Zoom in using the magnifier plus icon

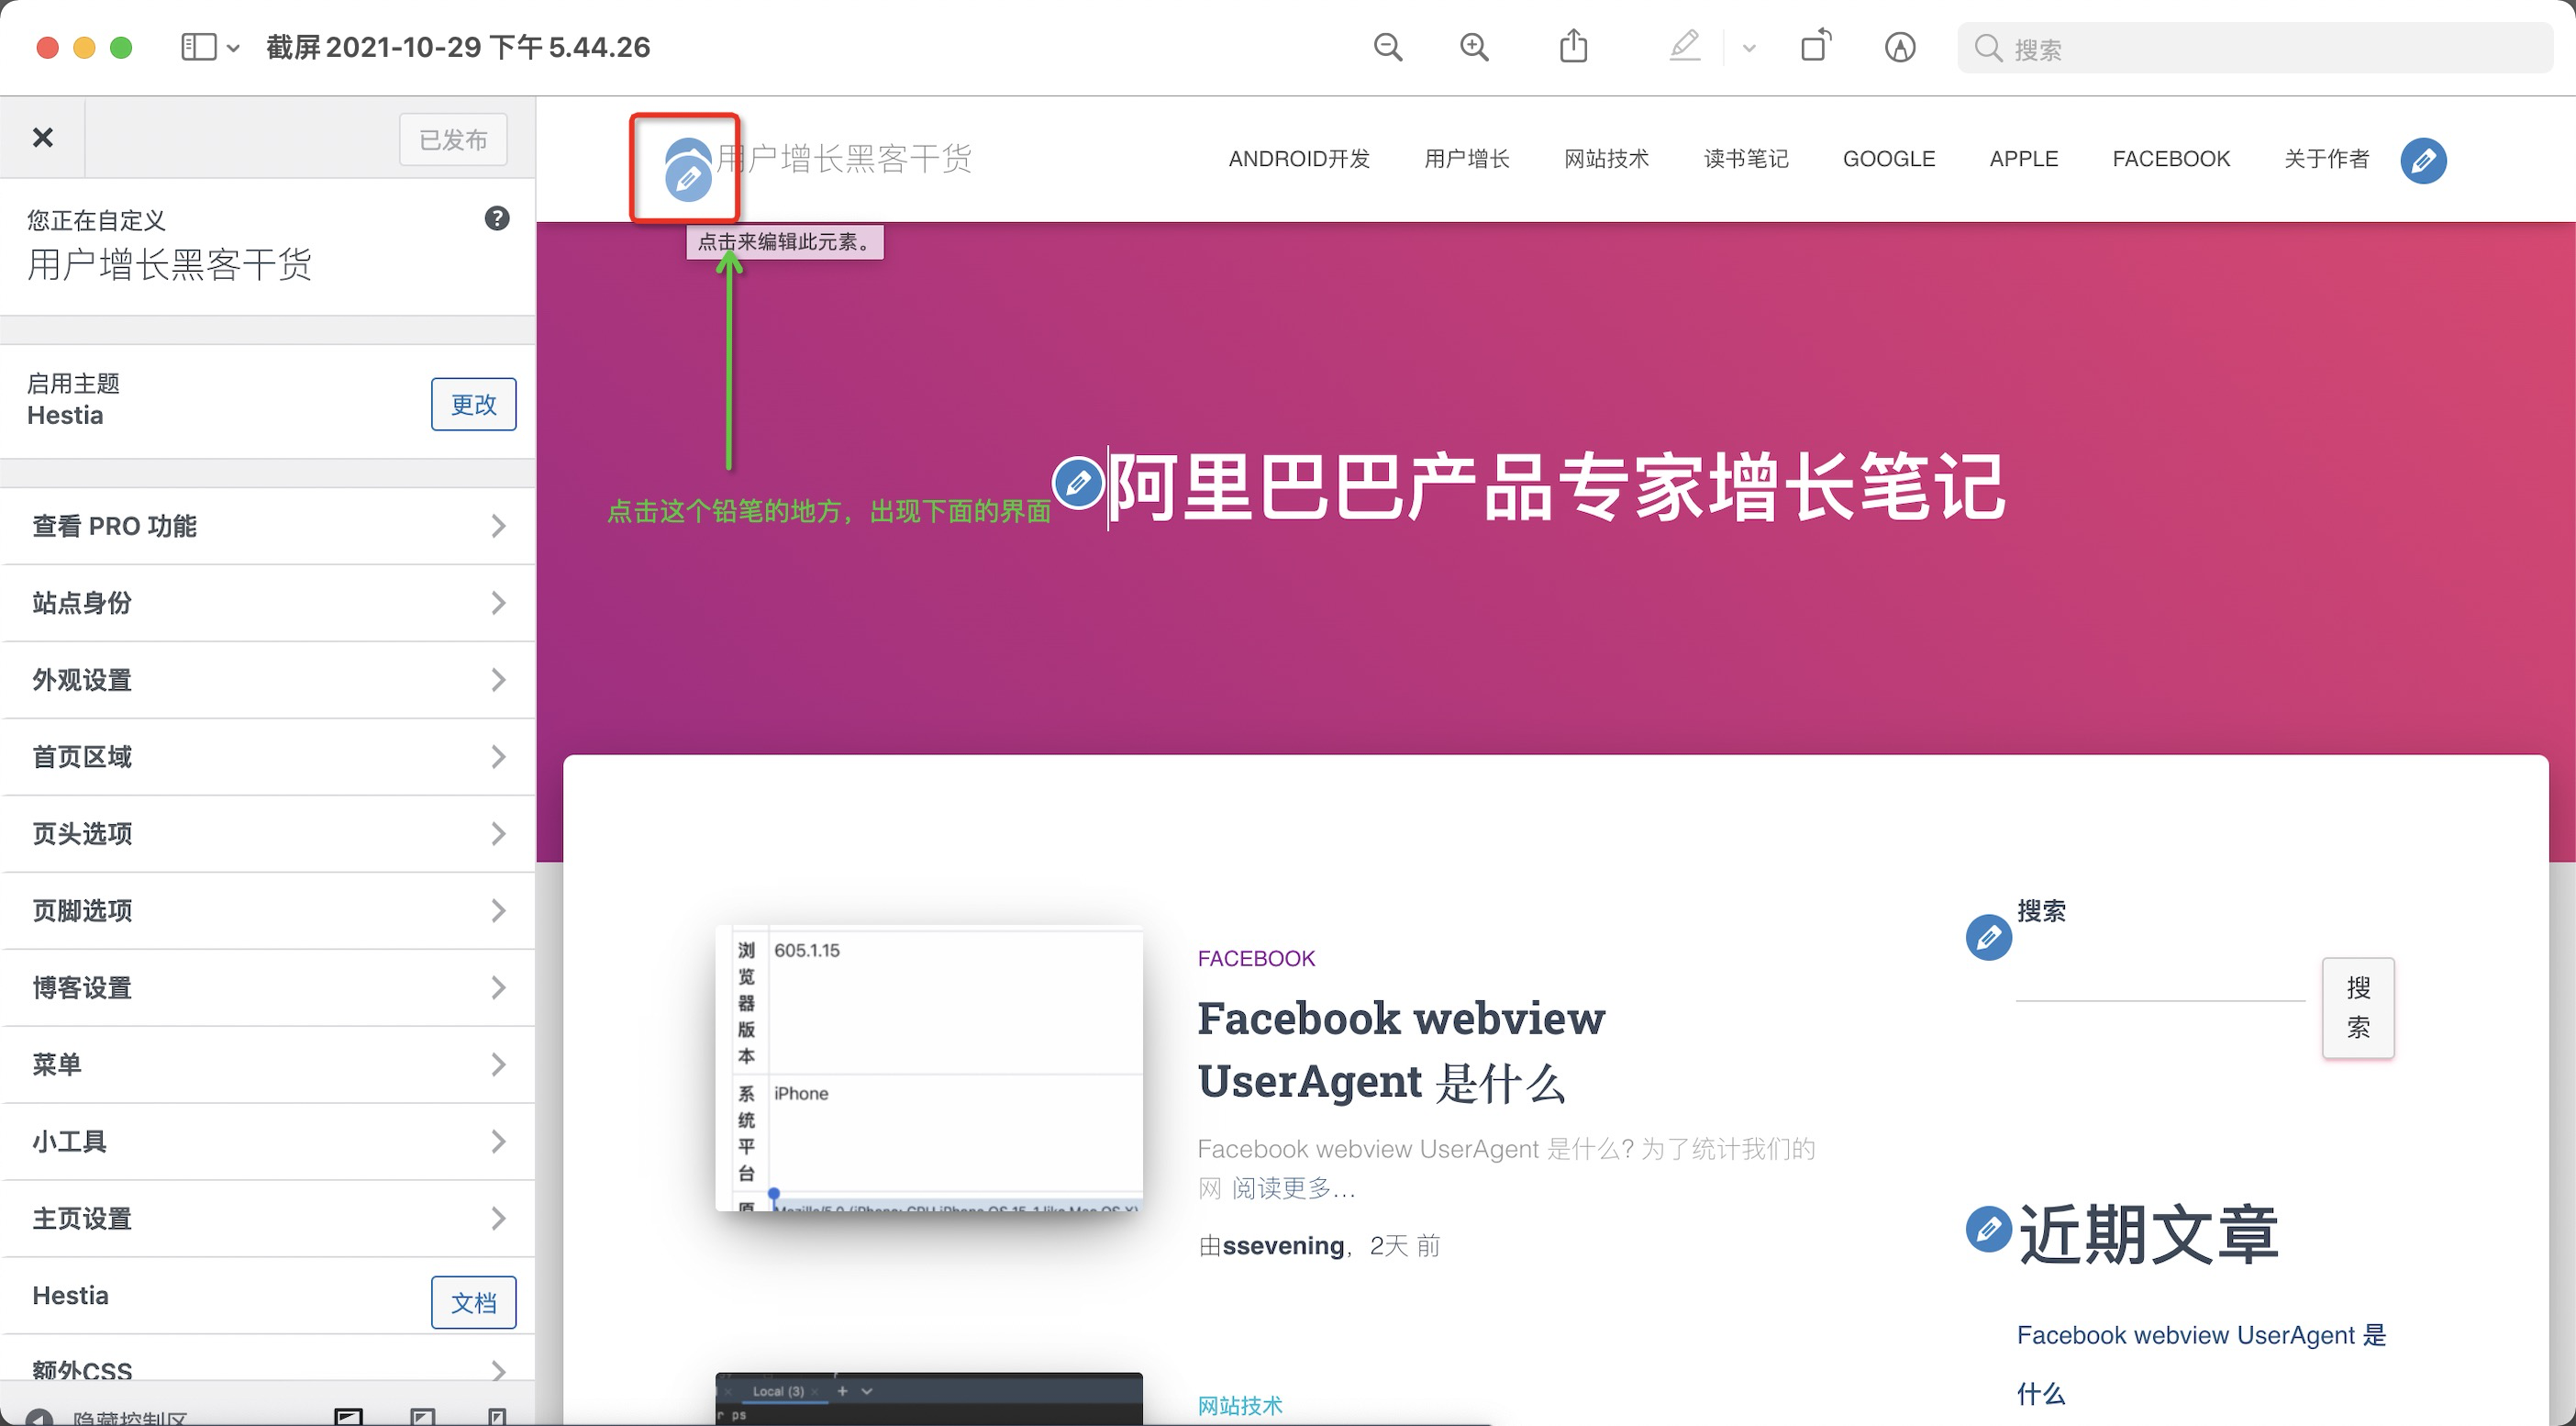click(x=1474, y=47)
